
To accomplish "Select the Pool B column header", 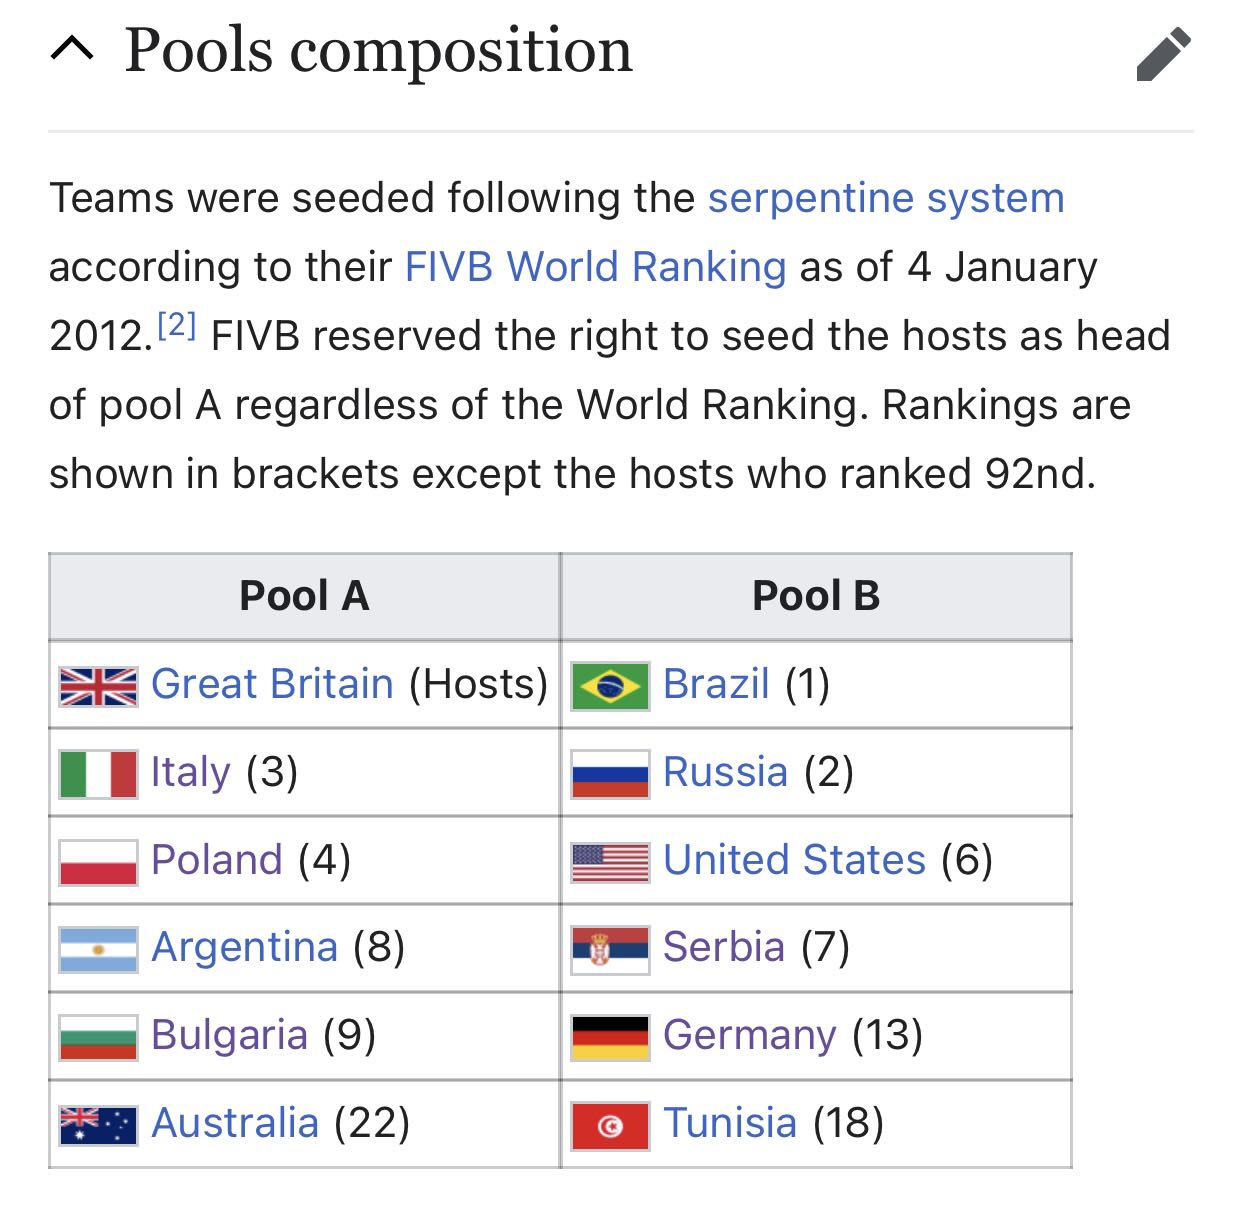I will point(816,597).
